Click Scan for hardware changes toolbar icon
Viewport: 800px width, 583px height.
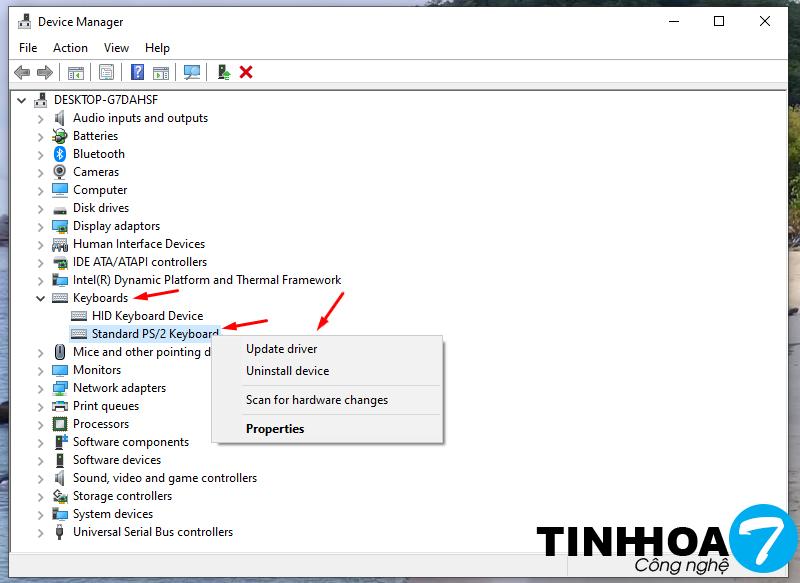pos(192,72)
